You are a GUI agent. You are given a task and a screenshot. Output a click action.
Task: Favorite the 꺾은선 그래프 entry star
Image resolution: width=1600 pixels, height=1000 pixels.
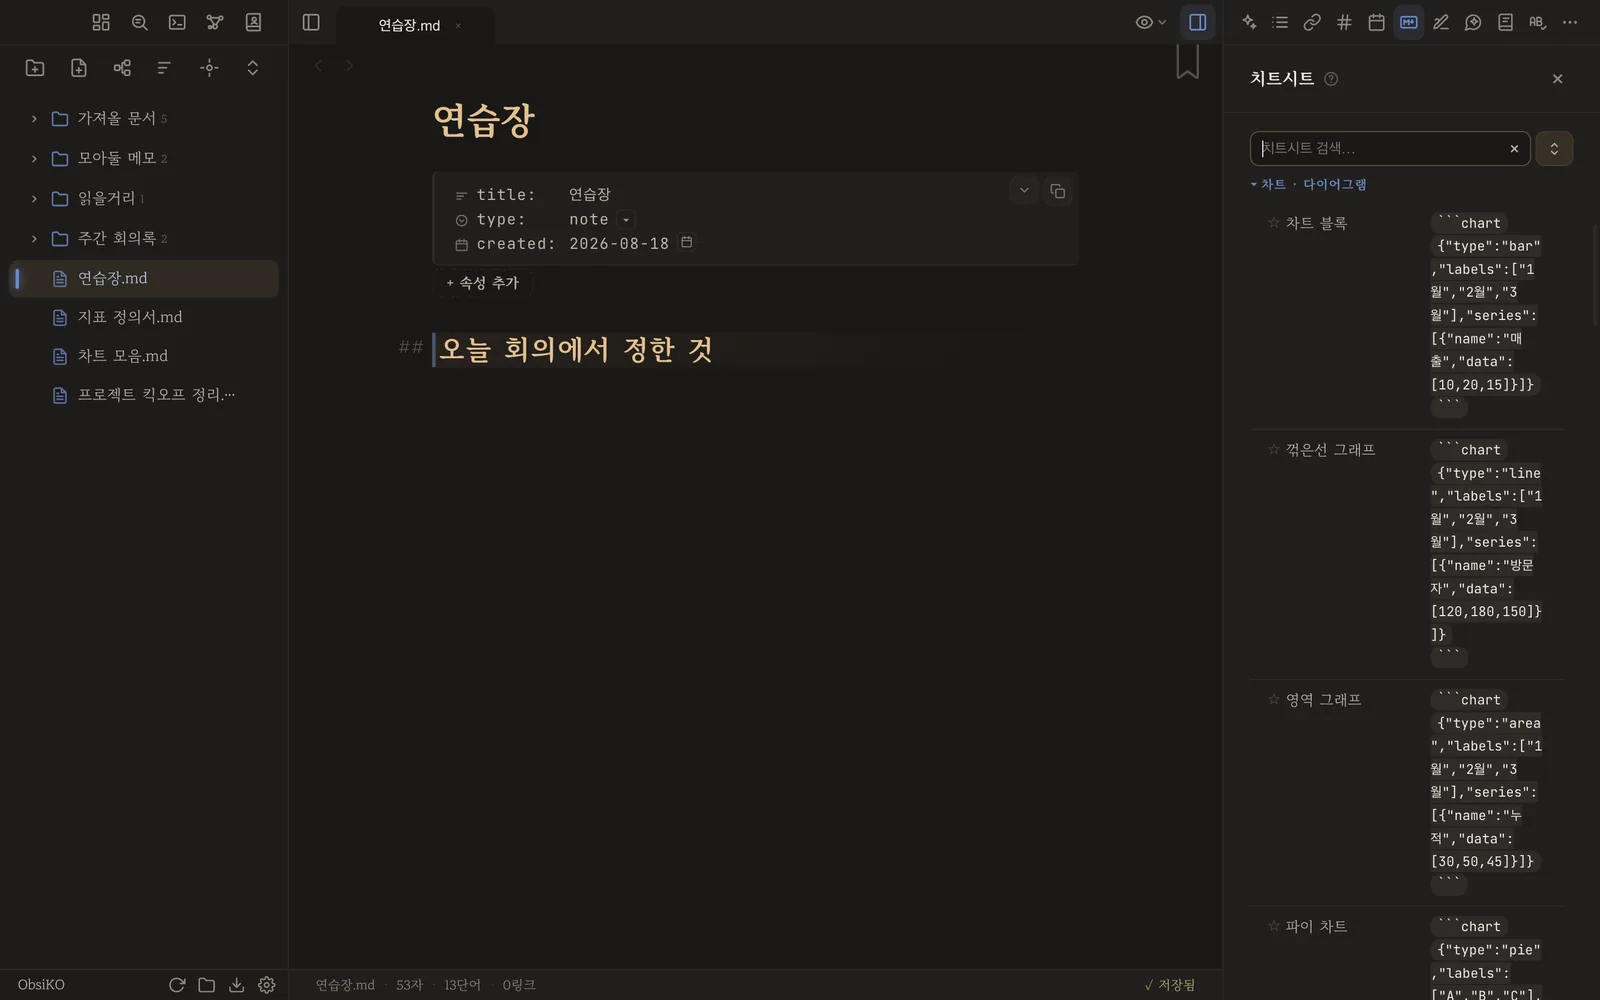coord(1273,450)
